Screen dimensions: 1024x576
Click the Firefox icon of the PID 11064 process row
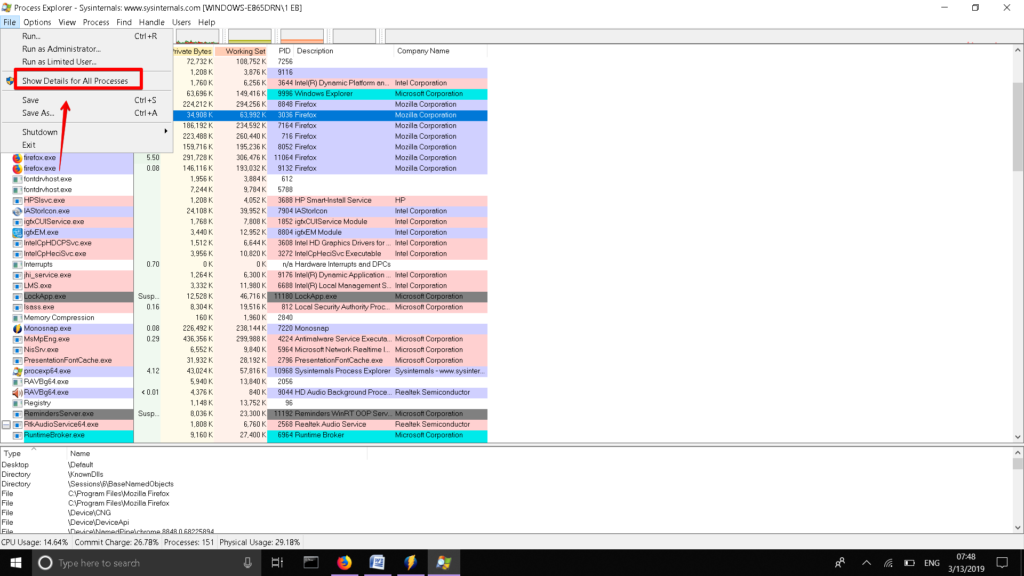[17, 157]
